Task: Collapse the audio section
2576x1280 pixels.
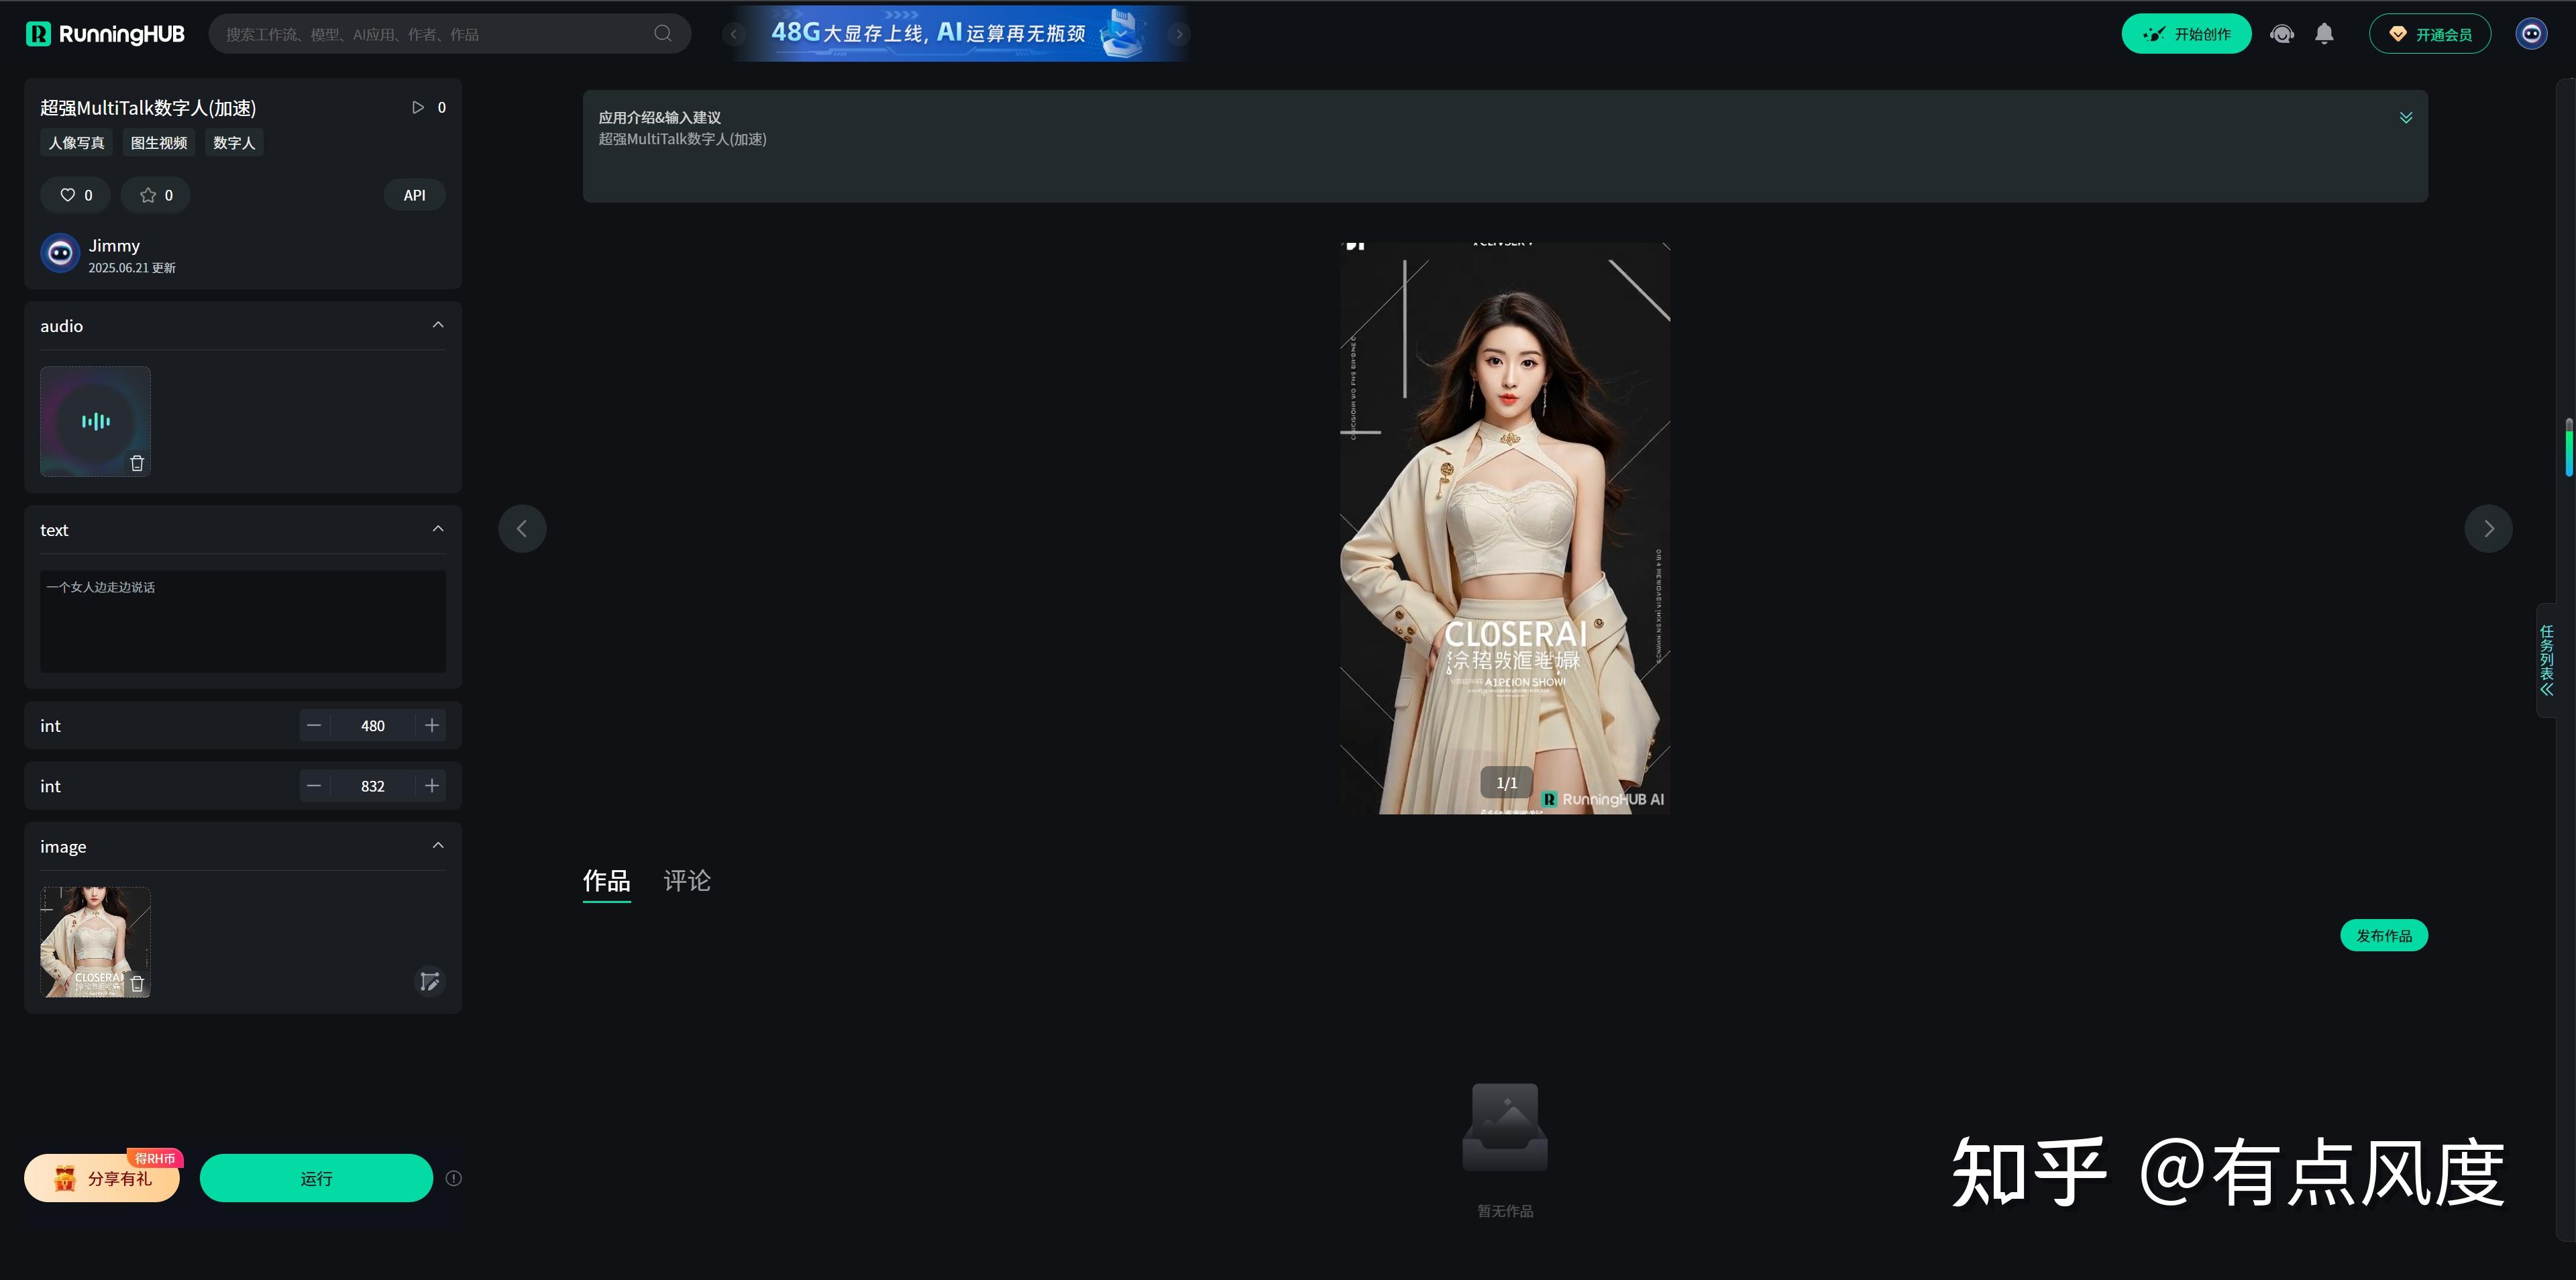Action: tap(438, 325)
